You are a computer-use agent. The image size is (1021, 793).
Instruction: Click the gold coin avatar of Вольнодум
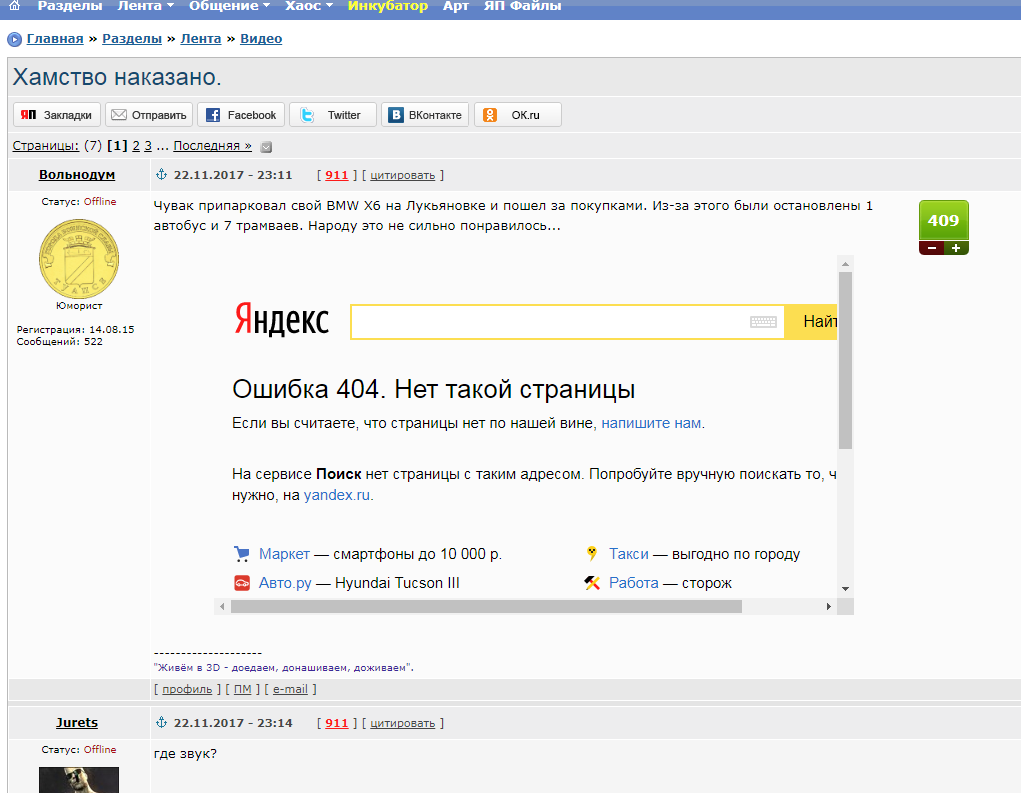click(x=79, y=259)
